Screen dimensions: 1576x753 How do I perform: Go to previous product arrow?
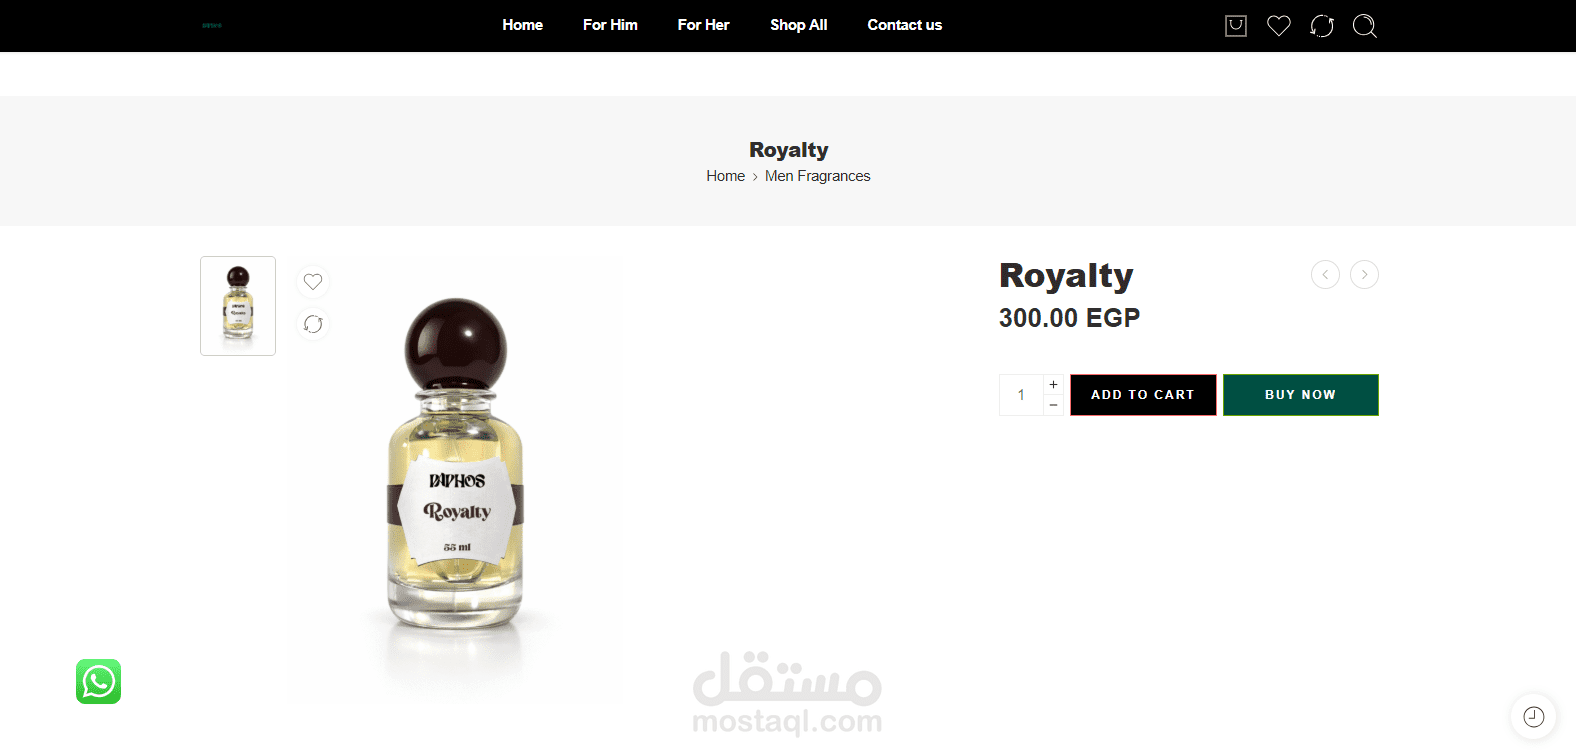[x=1325, y=274]
